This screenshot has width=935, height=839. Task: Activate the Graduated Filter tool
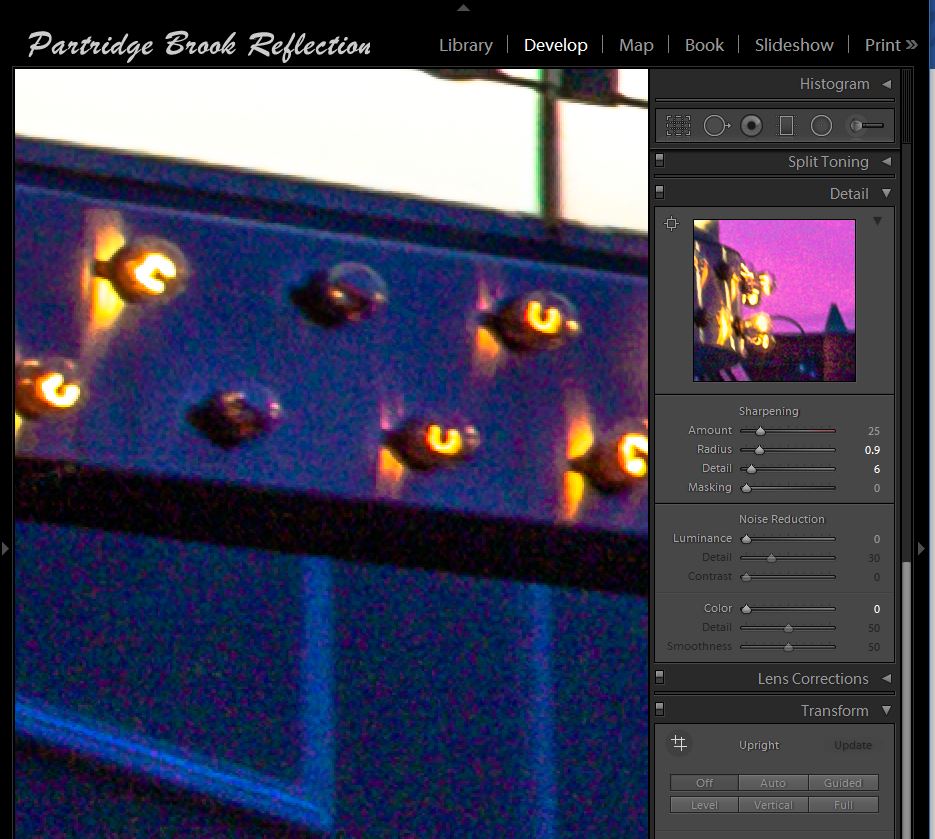(787, 125)
